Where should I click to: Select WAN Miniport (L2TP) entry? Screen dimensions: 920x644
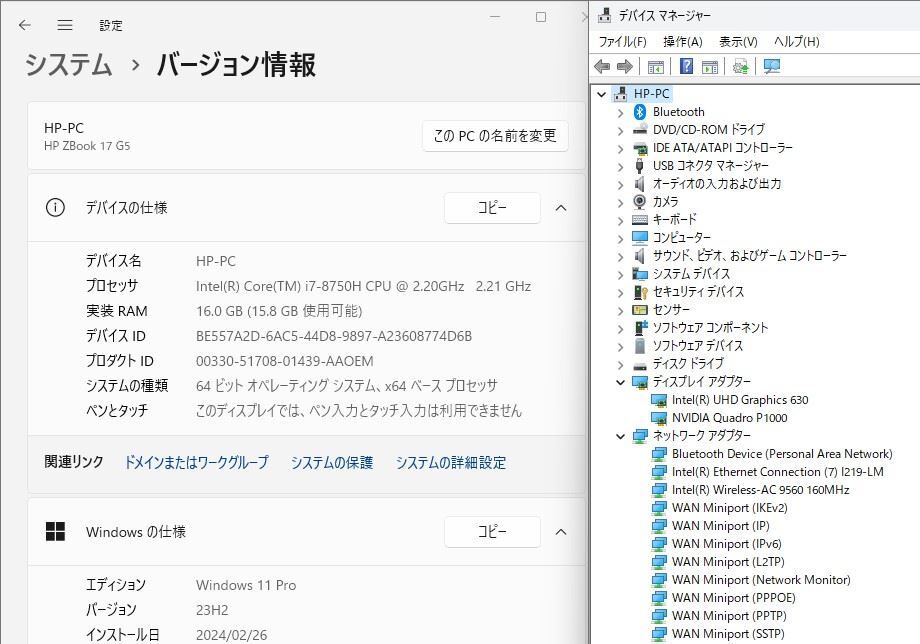[x=728, y=562]
